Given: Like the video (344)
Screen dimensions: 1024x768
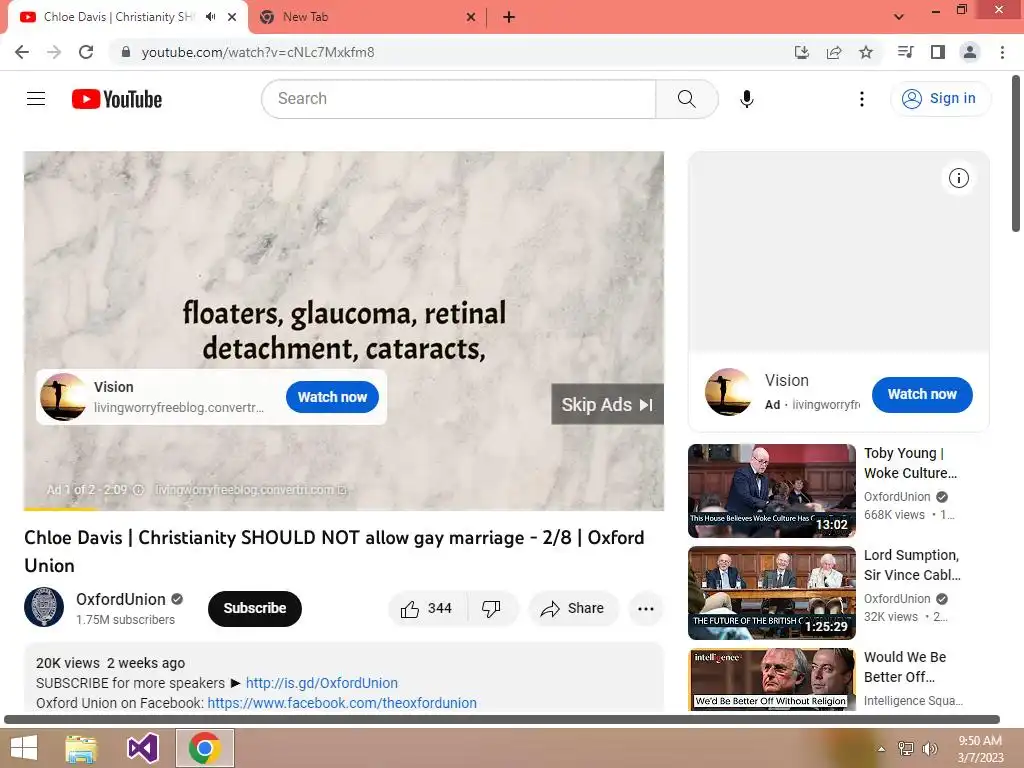Looking at the screenshot, I should 428,609.
